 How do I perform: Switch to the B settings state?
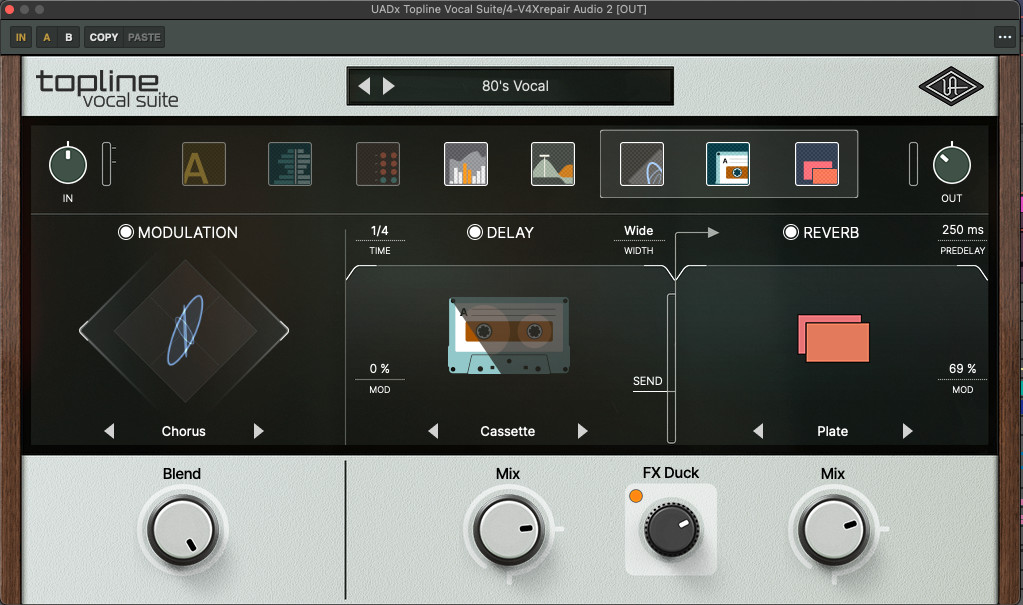(69, 37)
